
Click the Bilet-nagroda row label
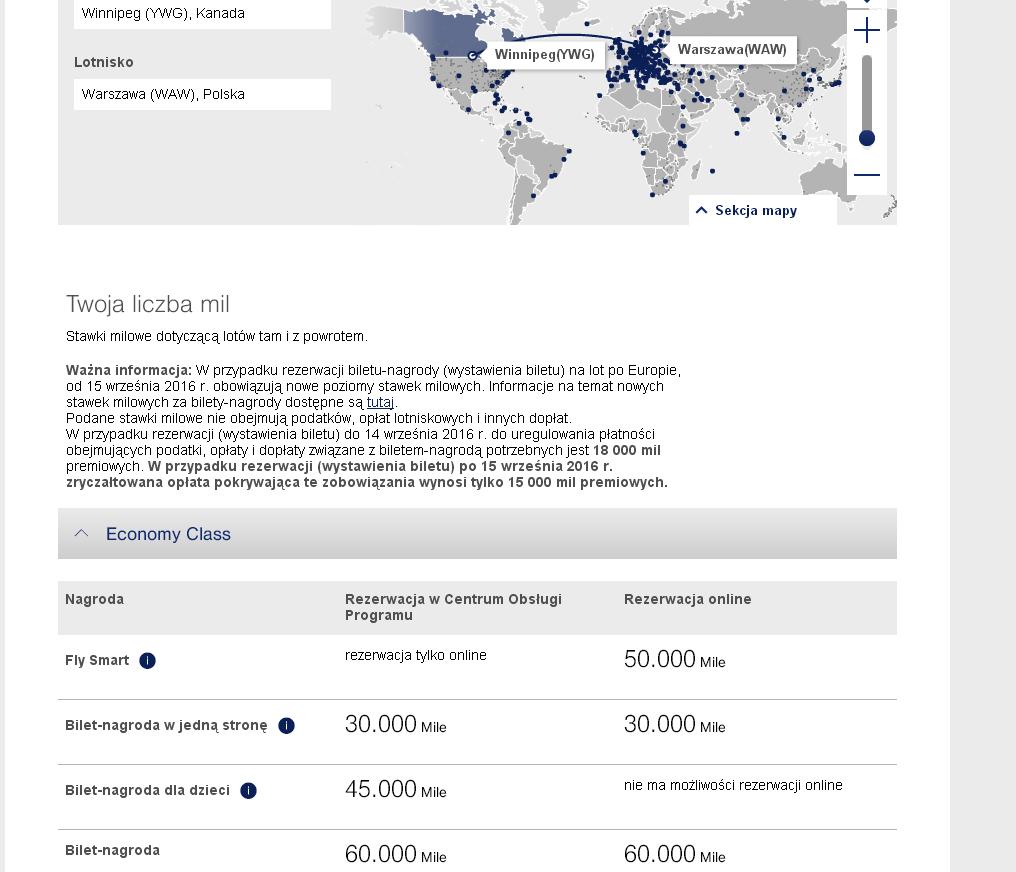[112, 850]
